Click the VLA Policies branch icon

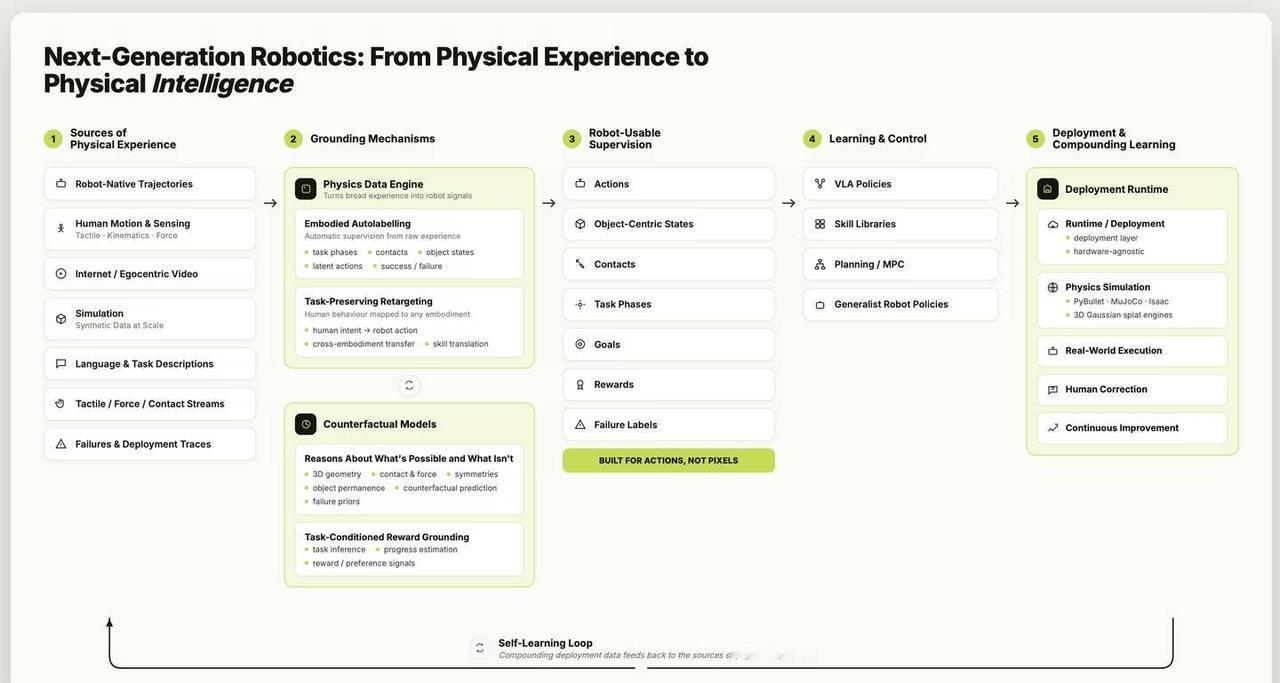tap(820, 184)
